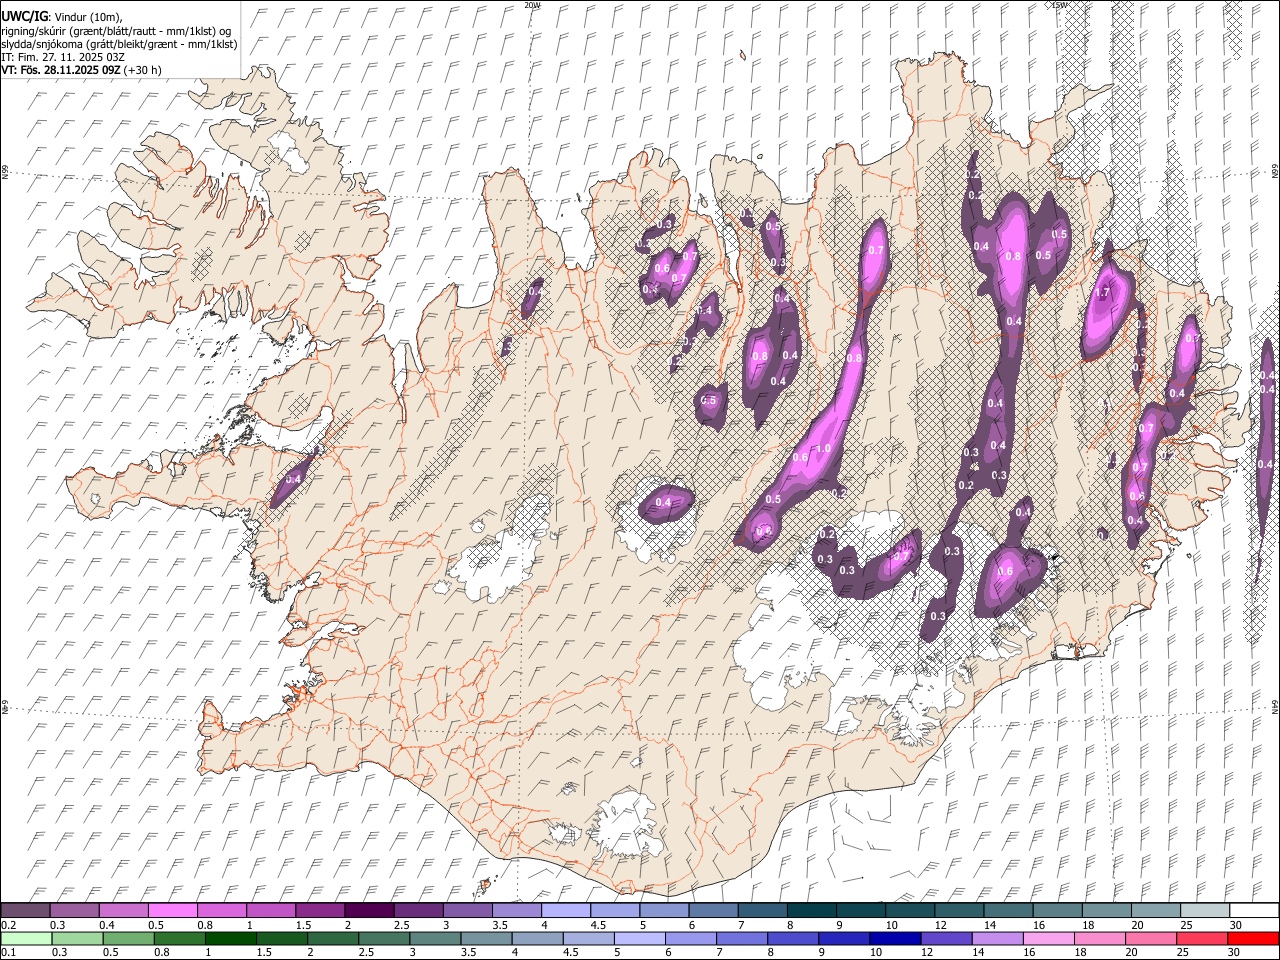Screen dimensions: 1280x960
Task: Pick the dark green 1–1.5 rain scale swatch
Action: click(230, 939)
